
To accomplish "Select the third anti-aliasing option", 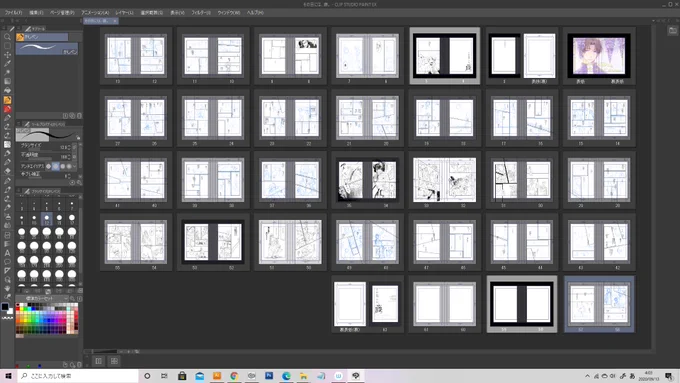I will [62, 166].
